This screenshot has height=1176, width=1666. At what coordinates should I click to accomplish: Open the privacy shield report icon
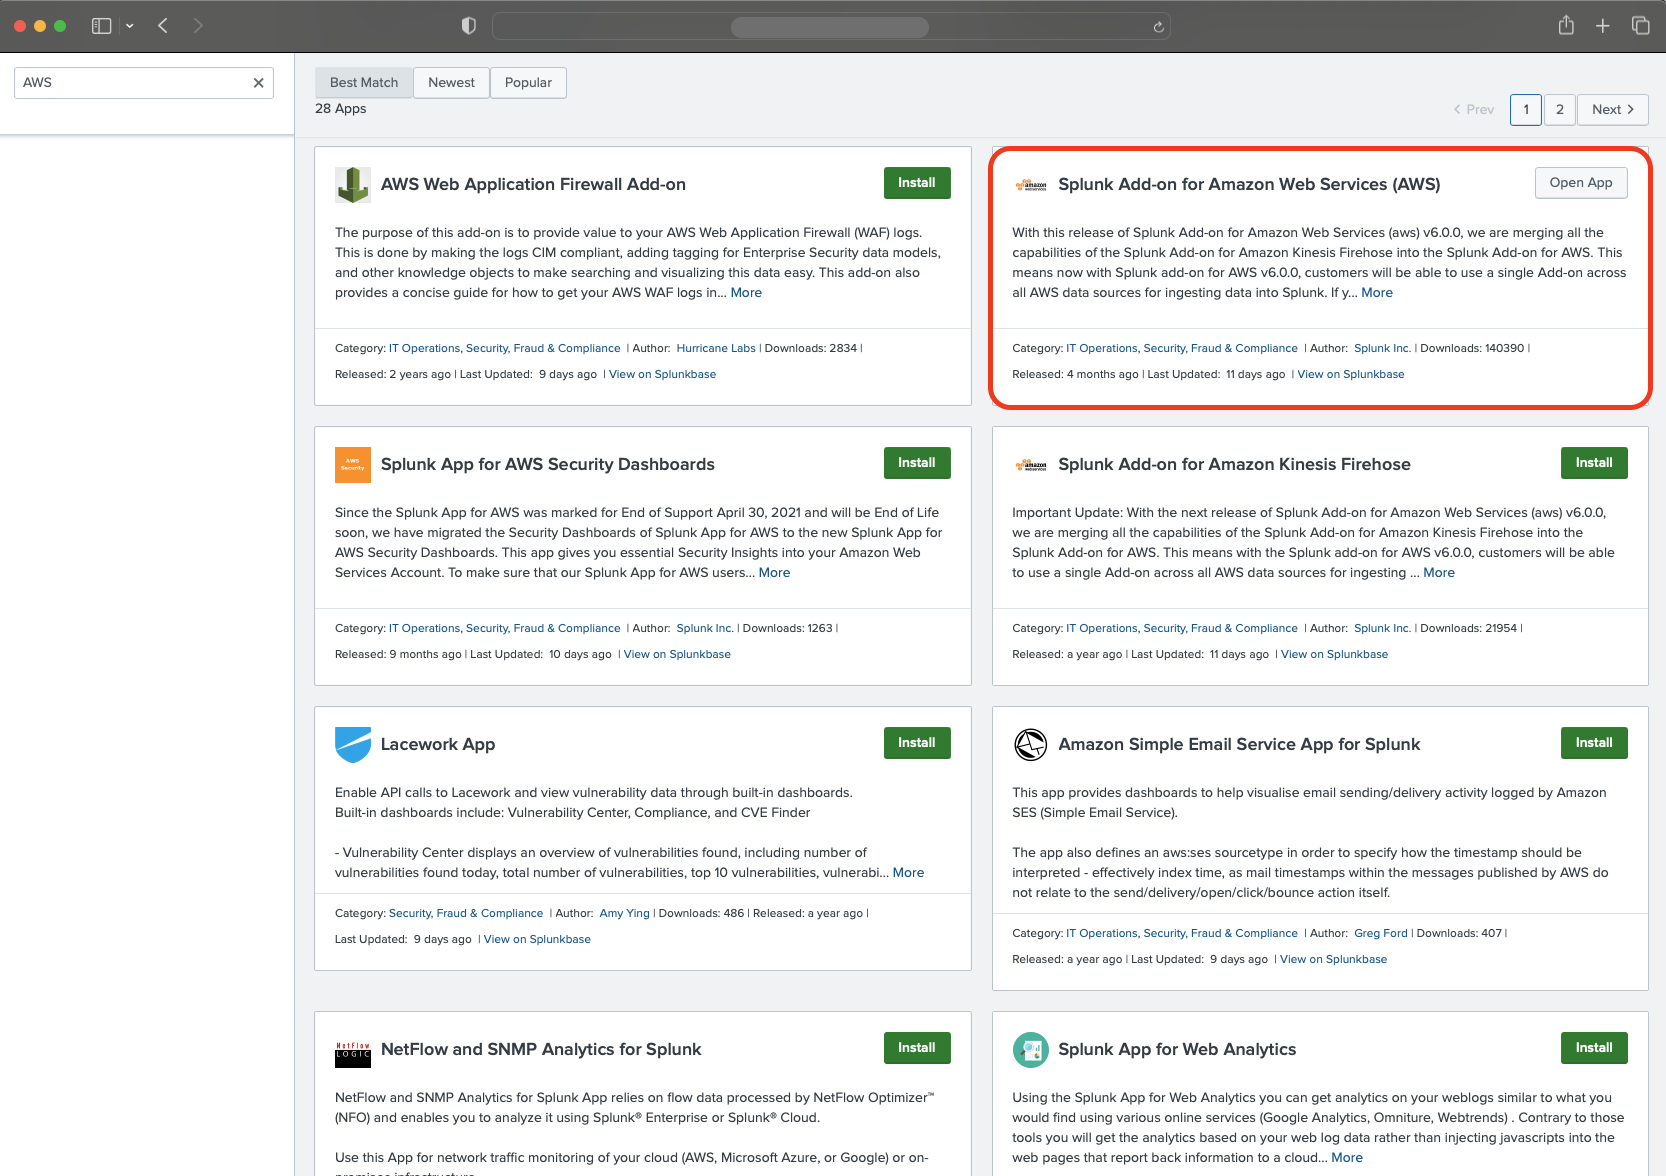coord(469,26)
